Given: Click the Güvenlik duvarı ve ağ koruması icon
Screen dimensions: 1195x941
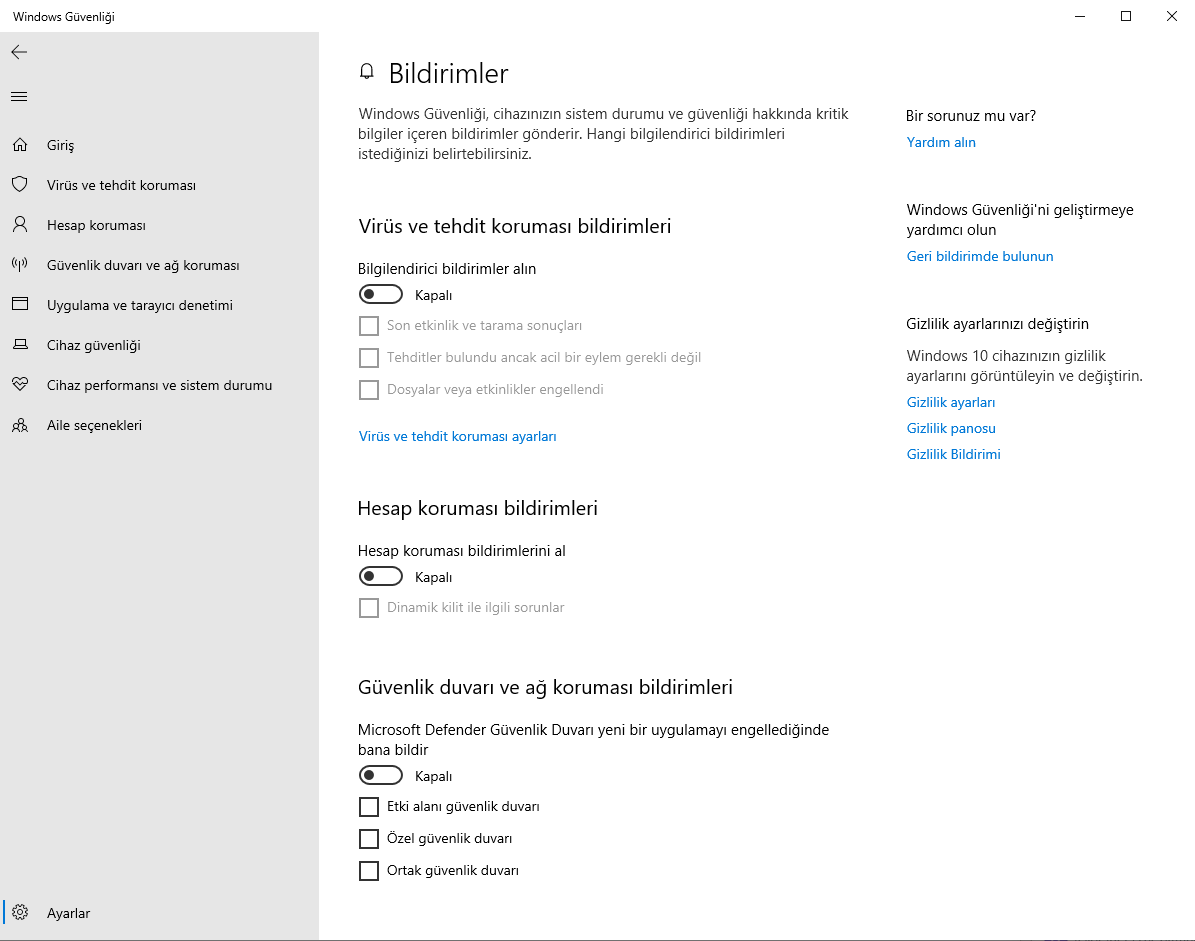Looking at the screenshot, I should pos(19,265).
